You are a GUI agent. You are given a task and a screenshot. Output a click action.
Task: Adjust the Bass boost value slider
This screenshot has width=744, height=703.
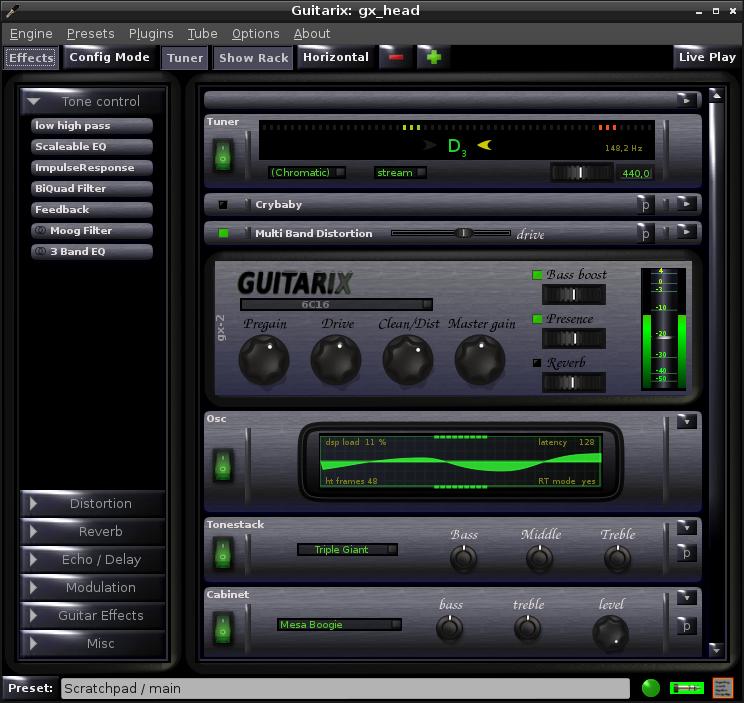pos(574,295)
